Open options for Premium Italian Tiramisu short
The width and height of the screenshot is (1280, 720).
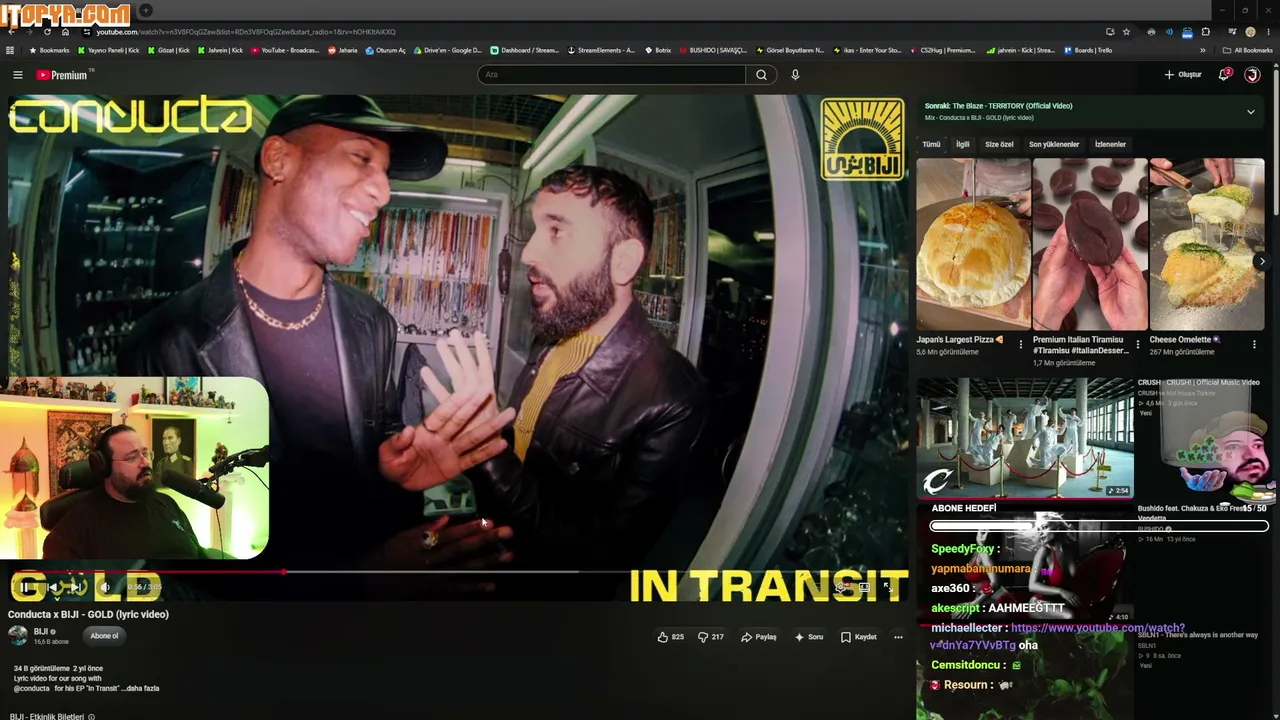[x=1137, y=344]
